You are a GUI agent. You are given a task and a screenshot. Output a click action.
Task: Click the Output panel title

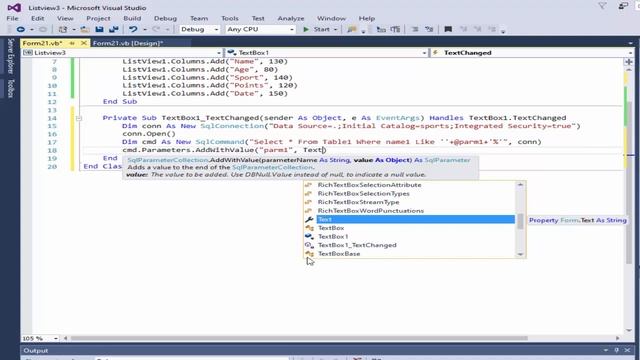click(x=36, y=351)
